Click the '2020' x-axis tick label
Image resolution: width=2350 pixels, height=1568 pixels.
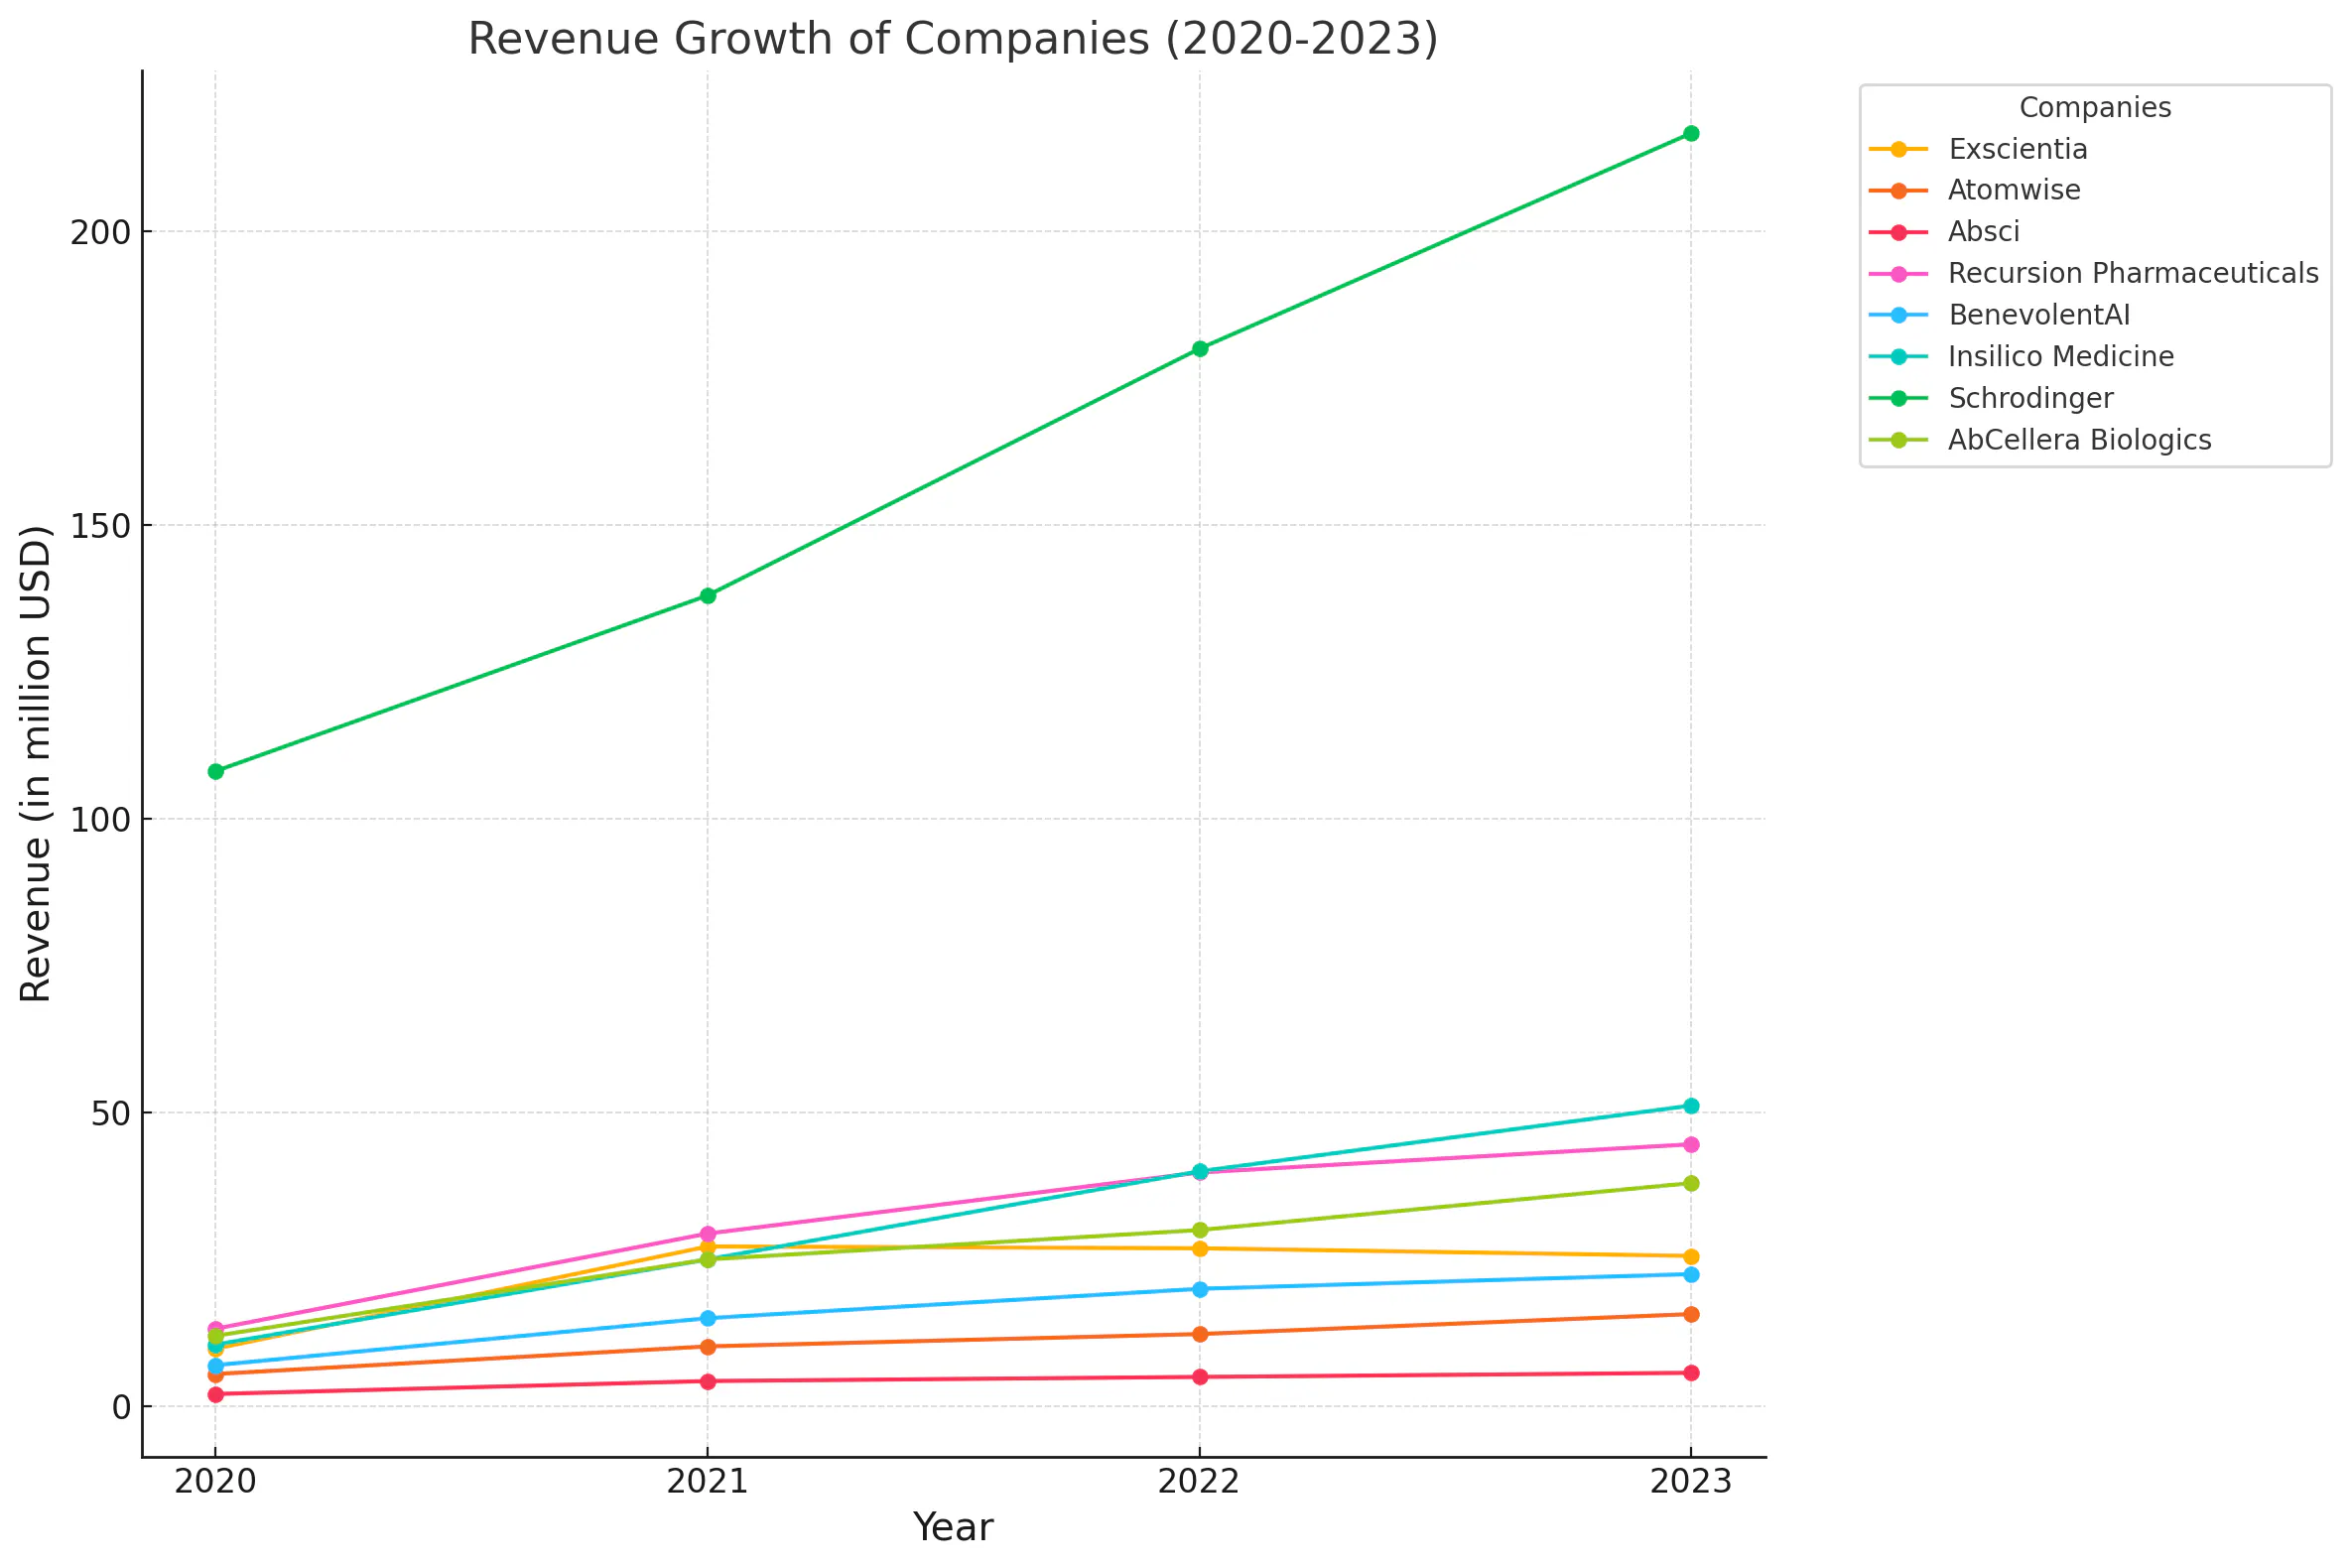[x=215, y=1482]
